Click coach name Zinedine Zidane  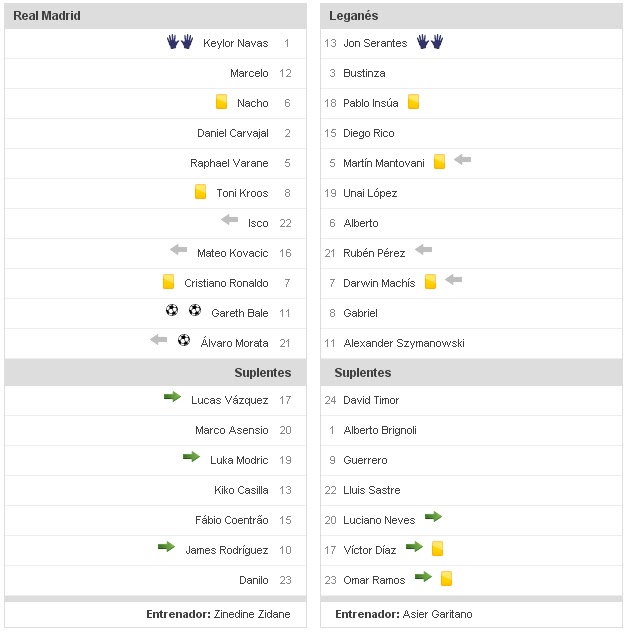coord(252,614)
